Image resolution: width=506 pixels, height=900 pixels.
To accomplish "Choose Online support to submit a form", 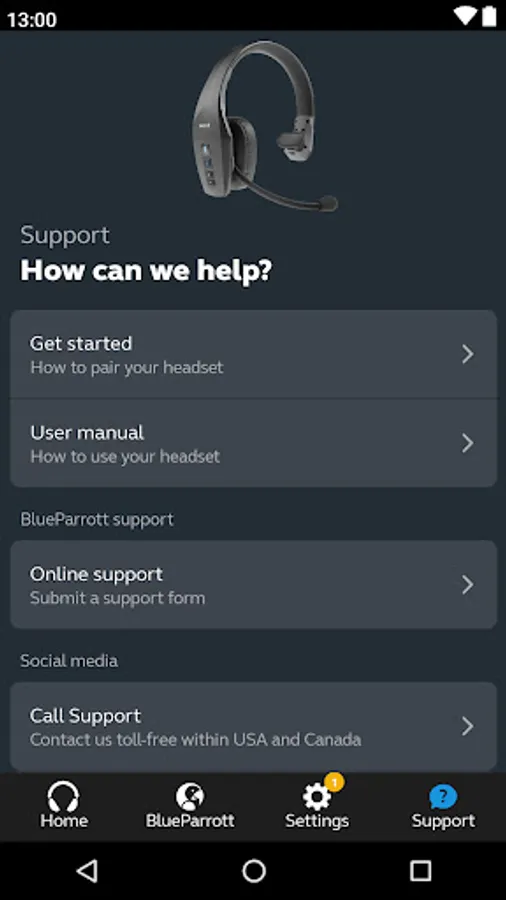I will coord(254,585).
